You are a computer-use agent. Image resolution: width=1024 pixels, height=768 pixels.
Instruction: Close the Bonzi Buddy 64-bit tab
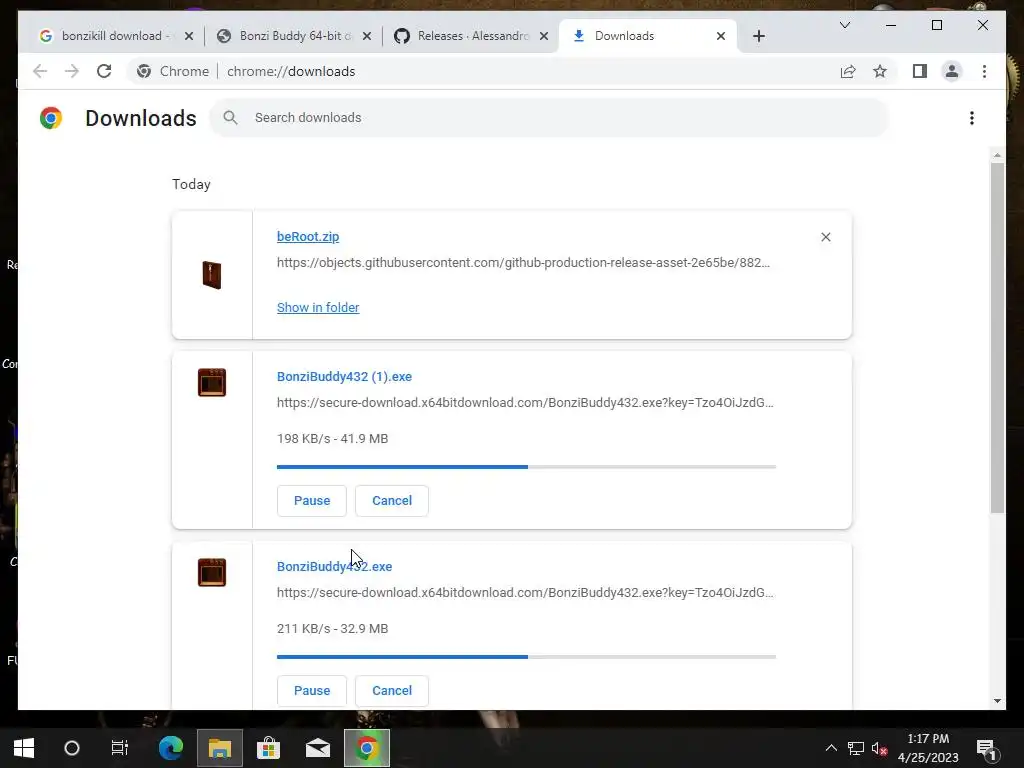coord(367,36)
